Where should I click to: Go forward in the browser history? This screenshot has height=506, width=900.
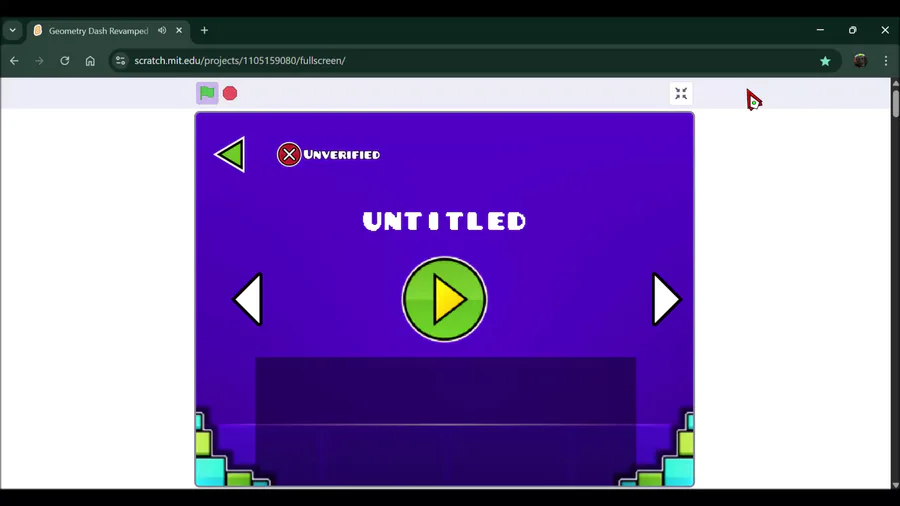(x=39, y=61)
